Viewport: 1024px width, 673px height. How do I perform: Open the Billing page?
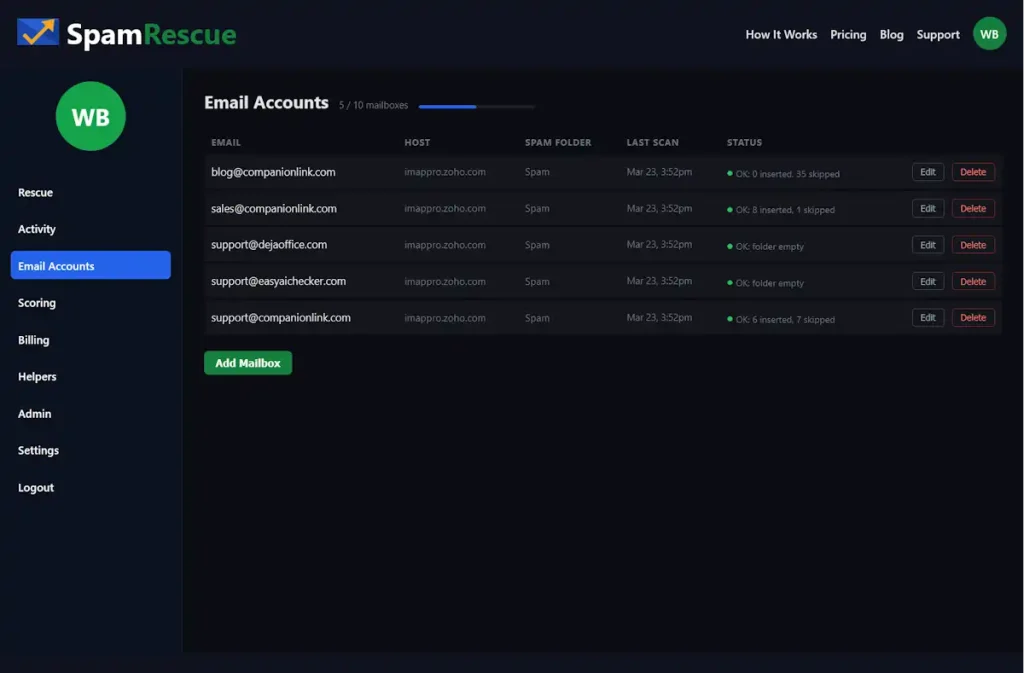pyautogui.click(x=34, y=340)
